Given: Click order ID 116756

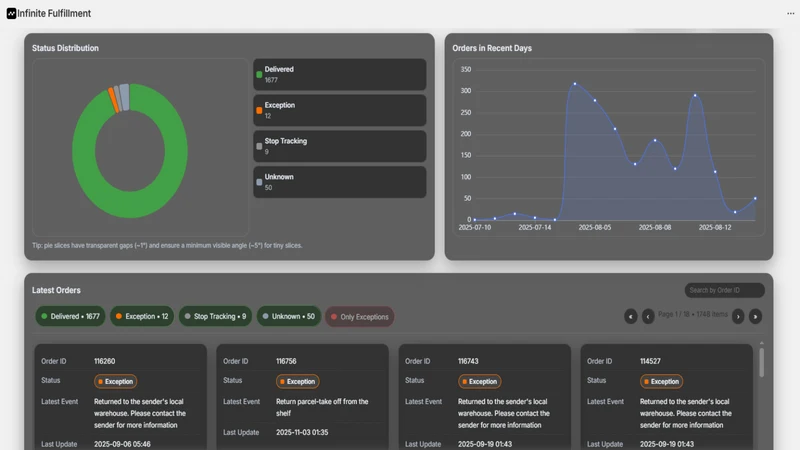Looking at the screenshot, I should 286,361.
